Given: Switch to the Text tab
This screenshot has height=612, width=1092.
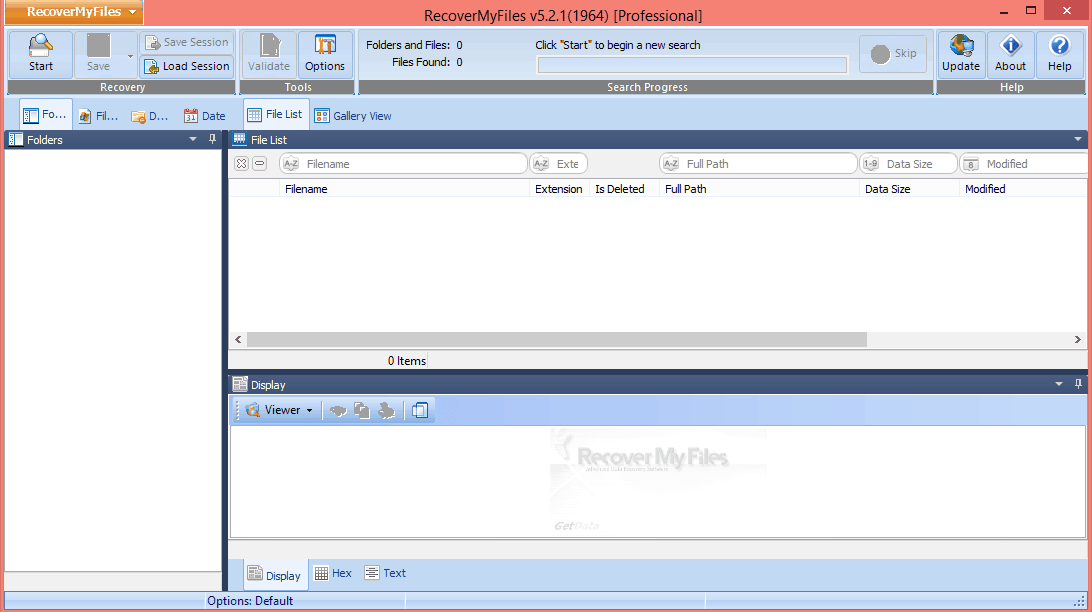Looking at the screenshot, I should pos(385,574).
